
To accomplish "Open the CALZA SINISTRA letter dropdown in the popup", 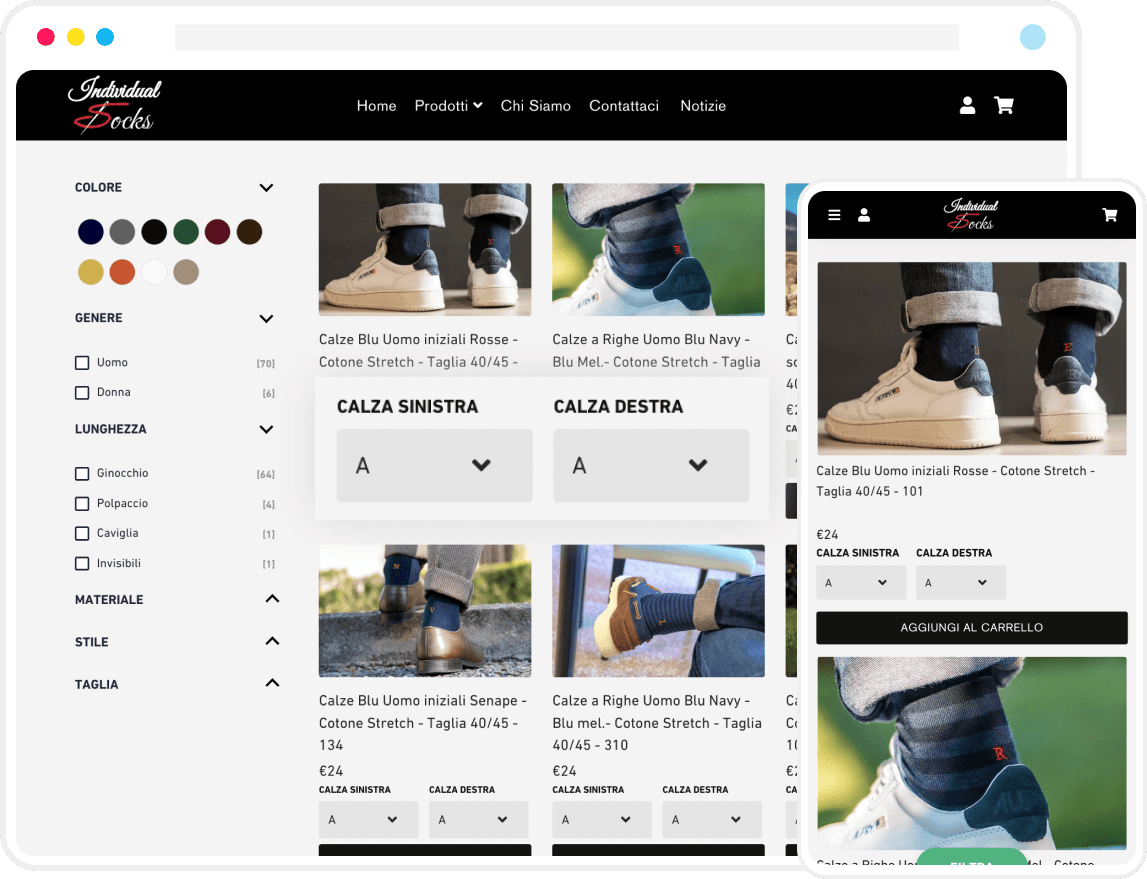I will click(434, 465).
